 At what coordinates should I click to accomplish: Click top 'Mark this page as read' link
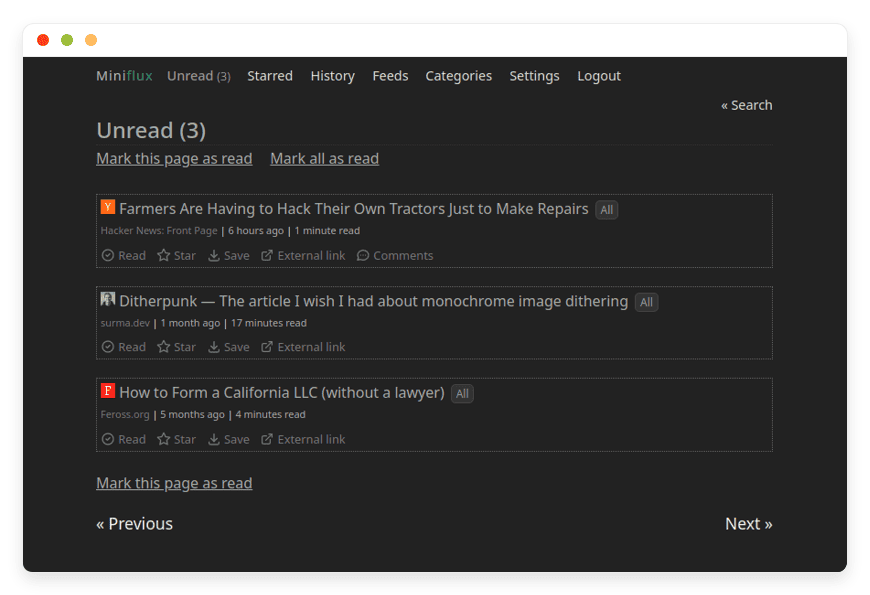(174, 159)
